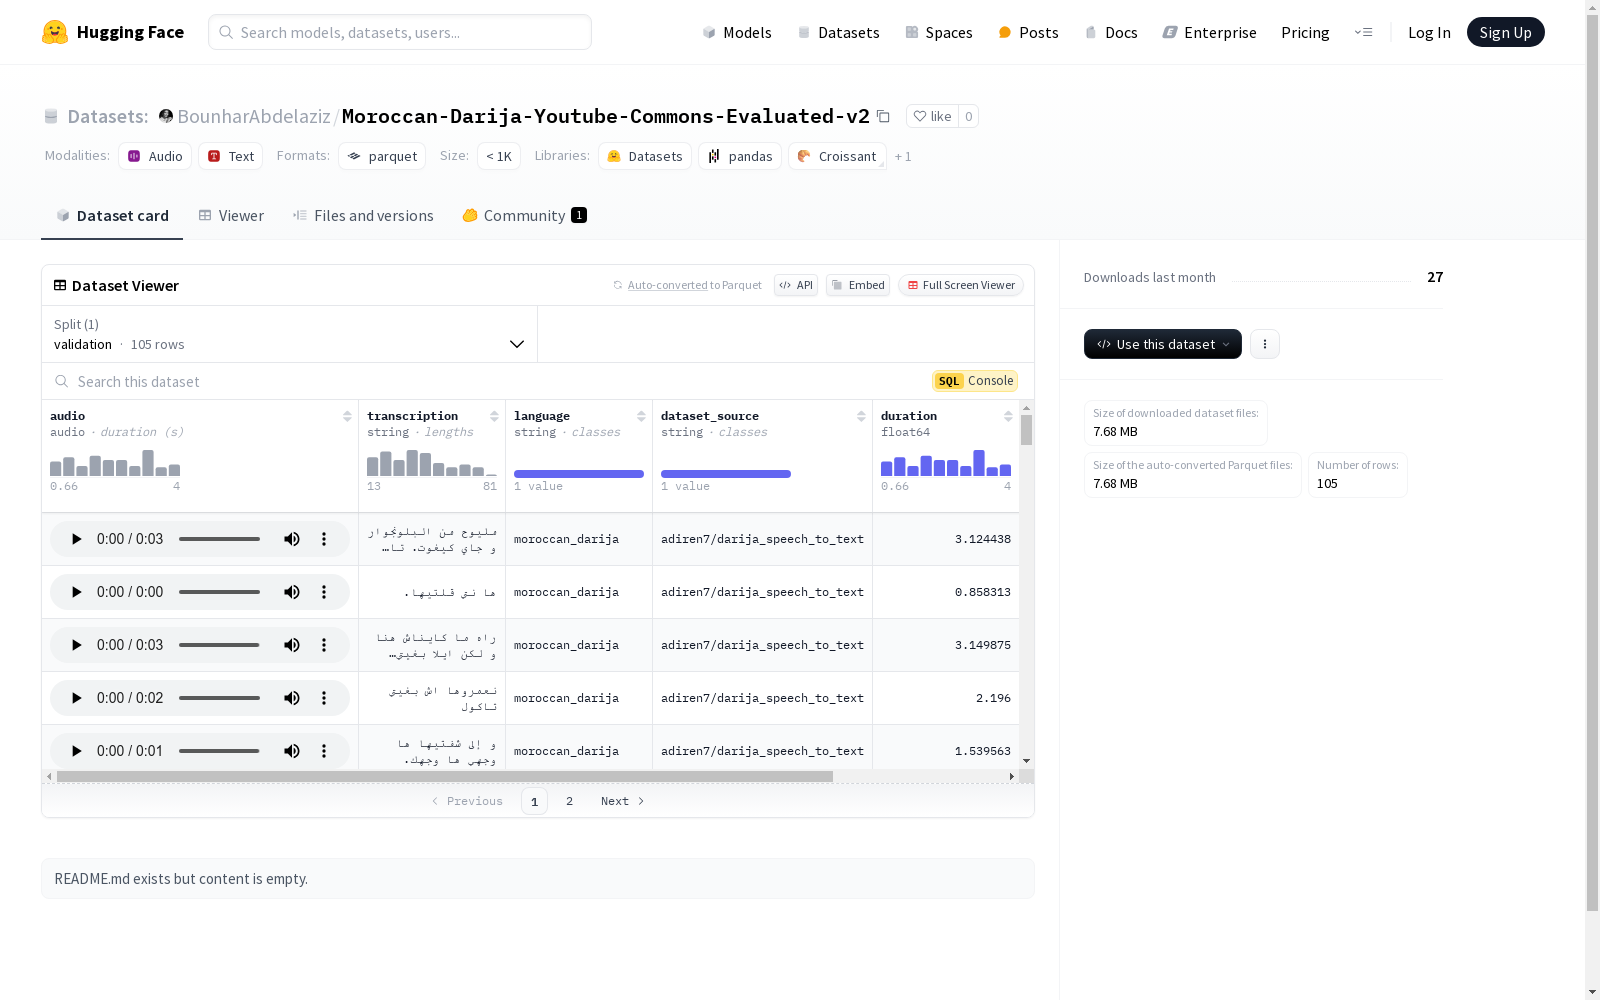Image resolution: width=1600 pixels, height=1000 pixels.
Task: Mute audio in the 3.149875 duration row
Action: (292, 645)
